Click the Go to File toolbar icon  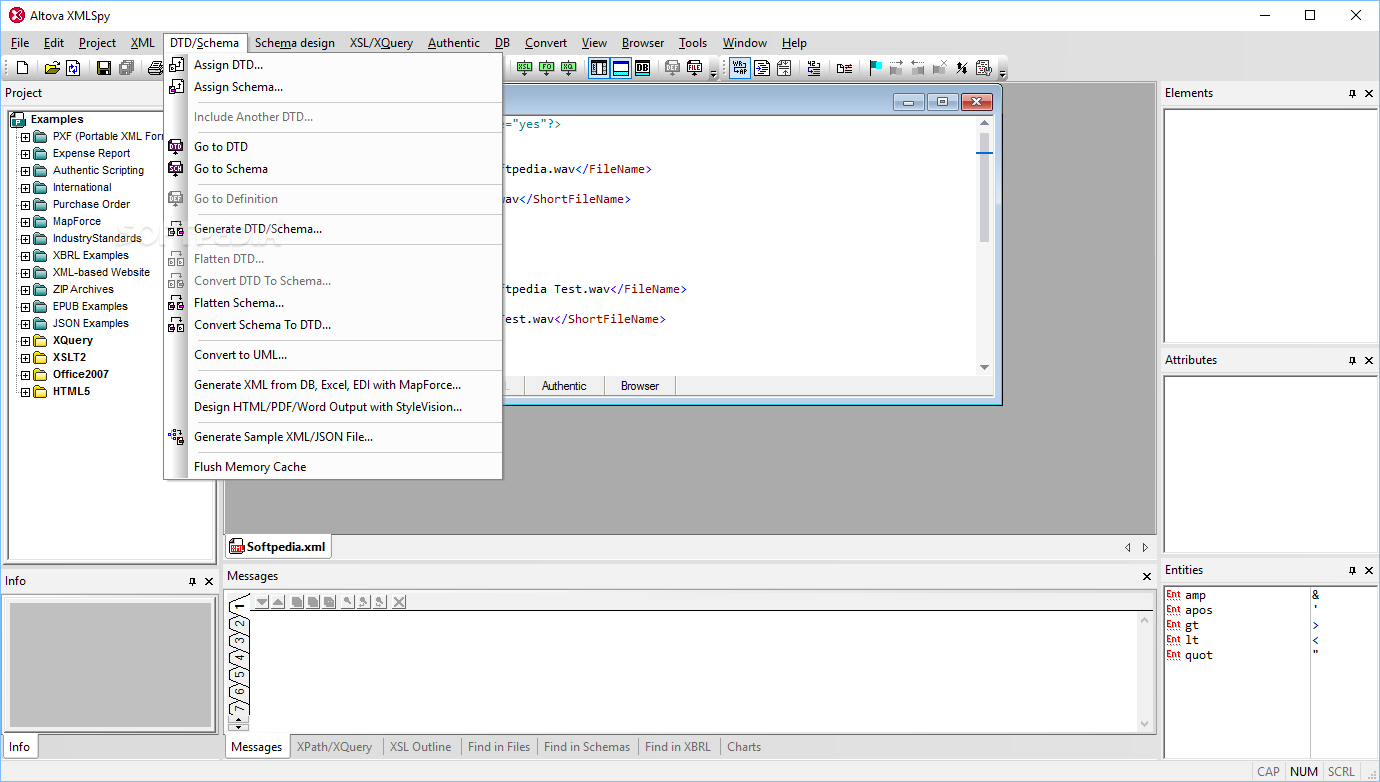point(695,68)
